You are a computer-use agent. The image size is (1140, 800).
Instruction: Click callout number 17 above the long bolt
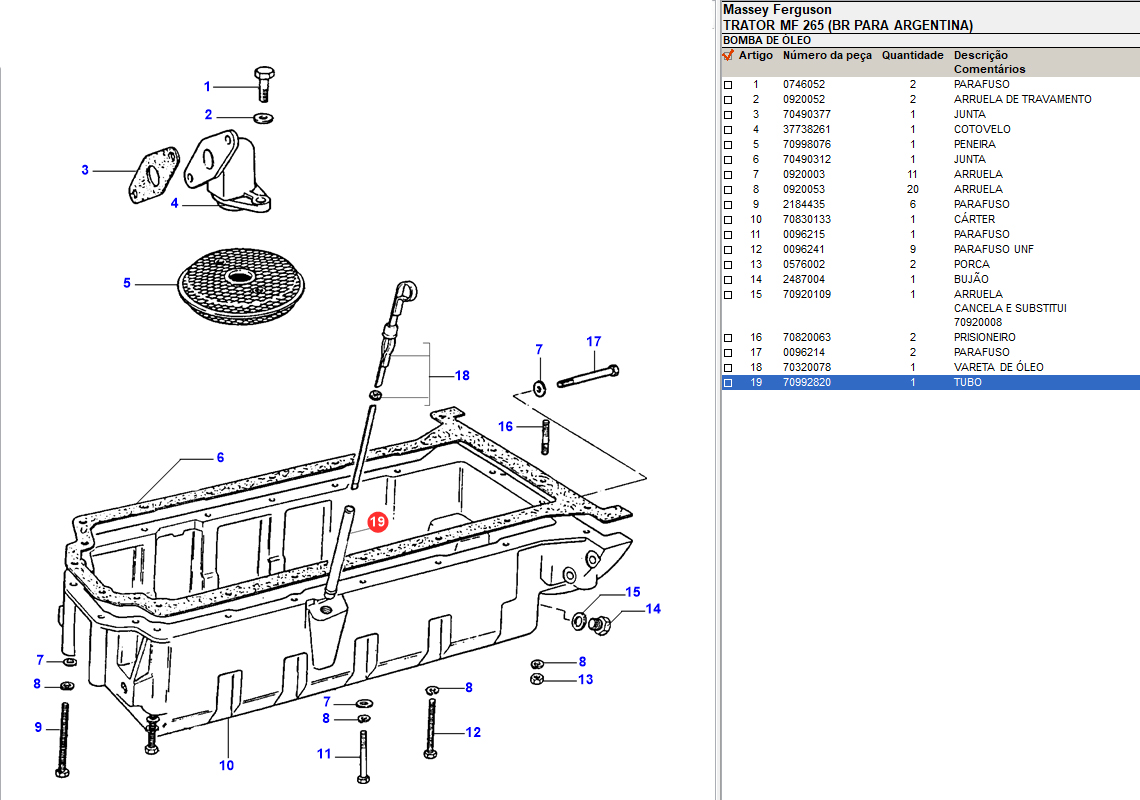coord(594,342)
